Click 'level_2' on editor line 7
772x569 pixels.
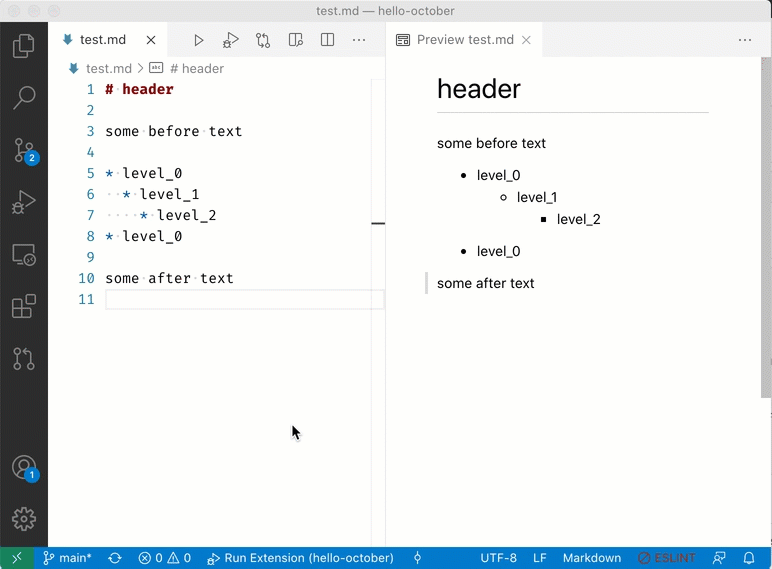[187, 216]
